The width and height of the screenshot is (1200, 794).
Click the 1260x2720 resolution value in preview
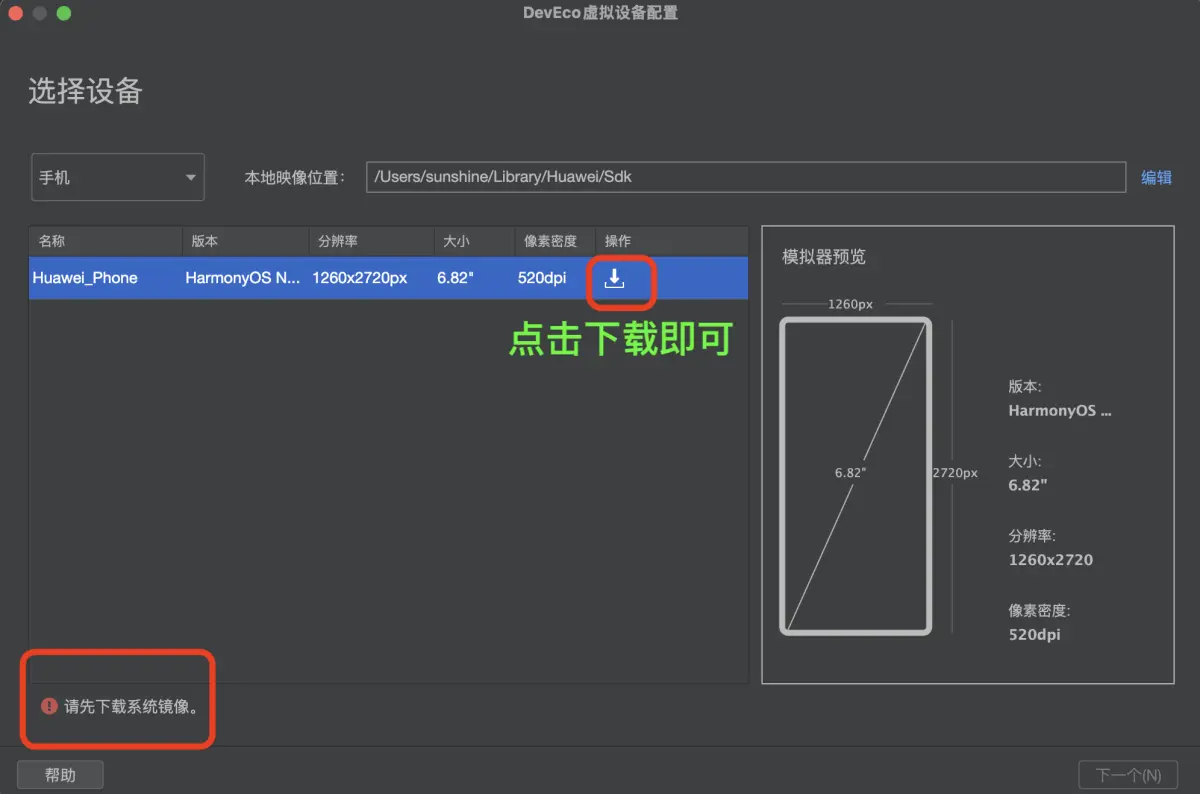click(1051, 560)
